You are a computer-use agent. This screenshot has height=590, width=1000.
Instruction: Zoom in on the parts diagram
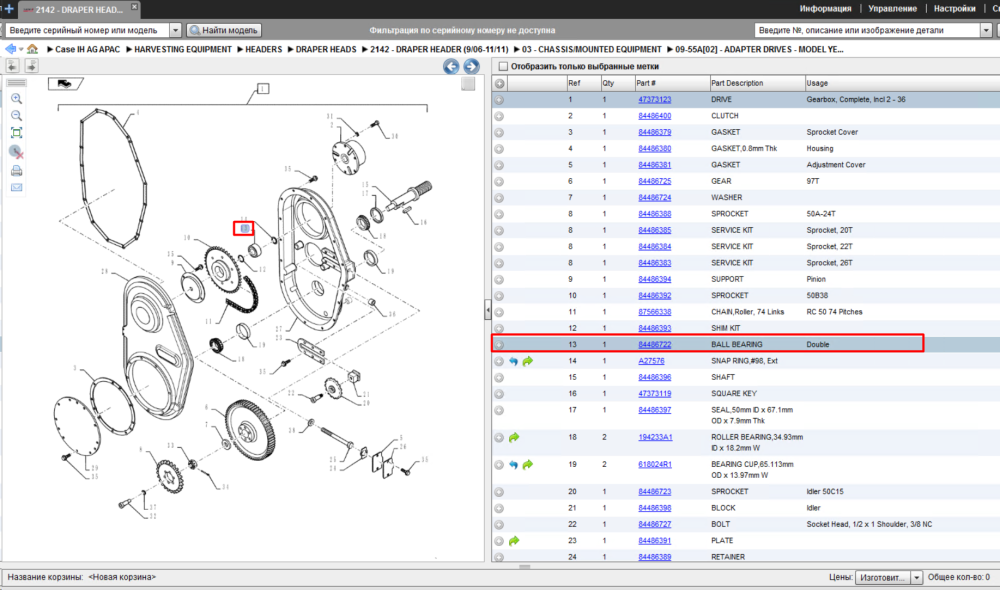17,99
